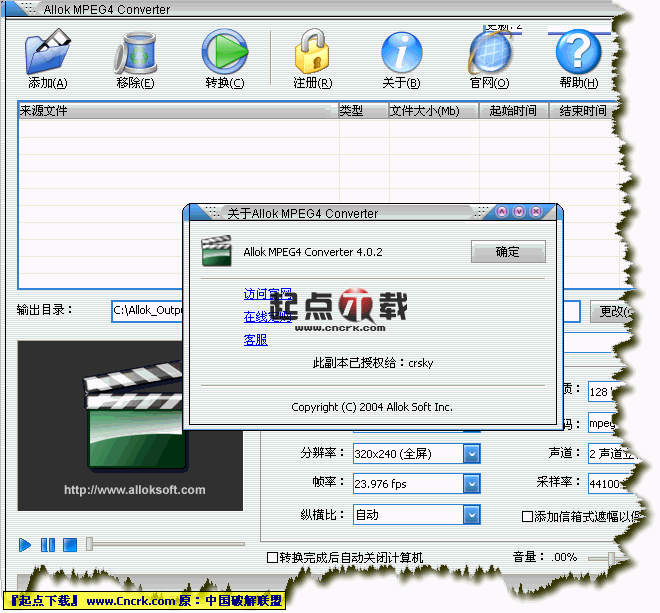Click the 起始时间 column header
Screen dimensions: 660x613
pyautogui.click(x=514, y=111)
